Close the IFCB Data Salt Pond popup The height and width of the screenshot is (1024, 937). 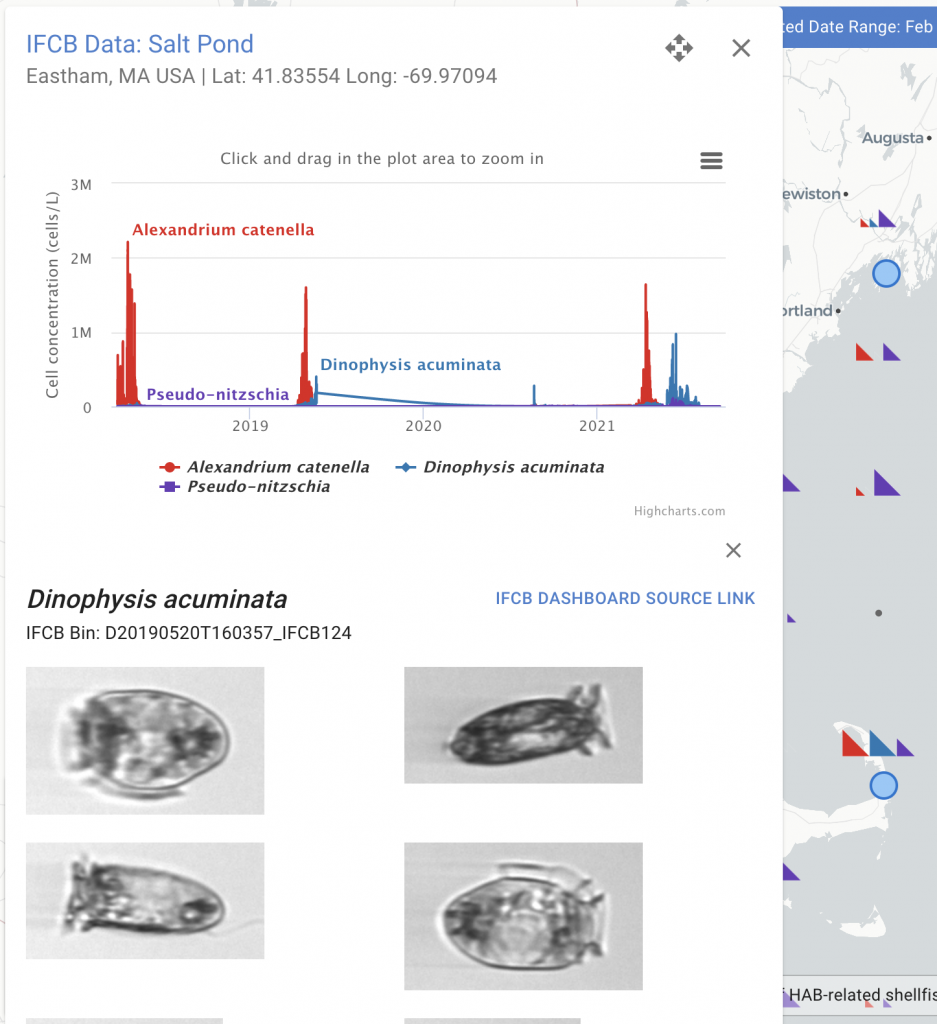[x=741, y=48]
